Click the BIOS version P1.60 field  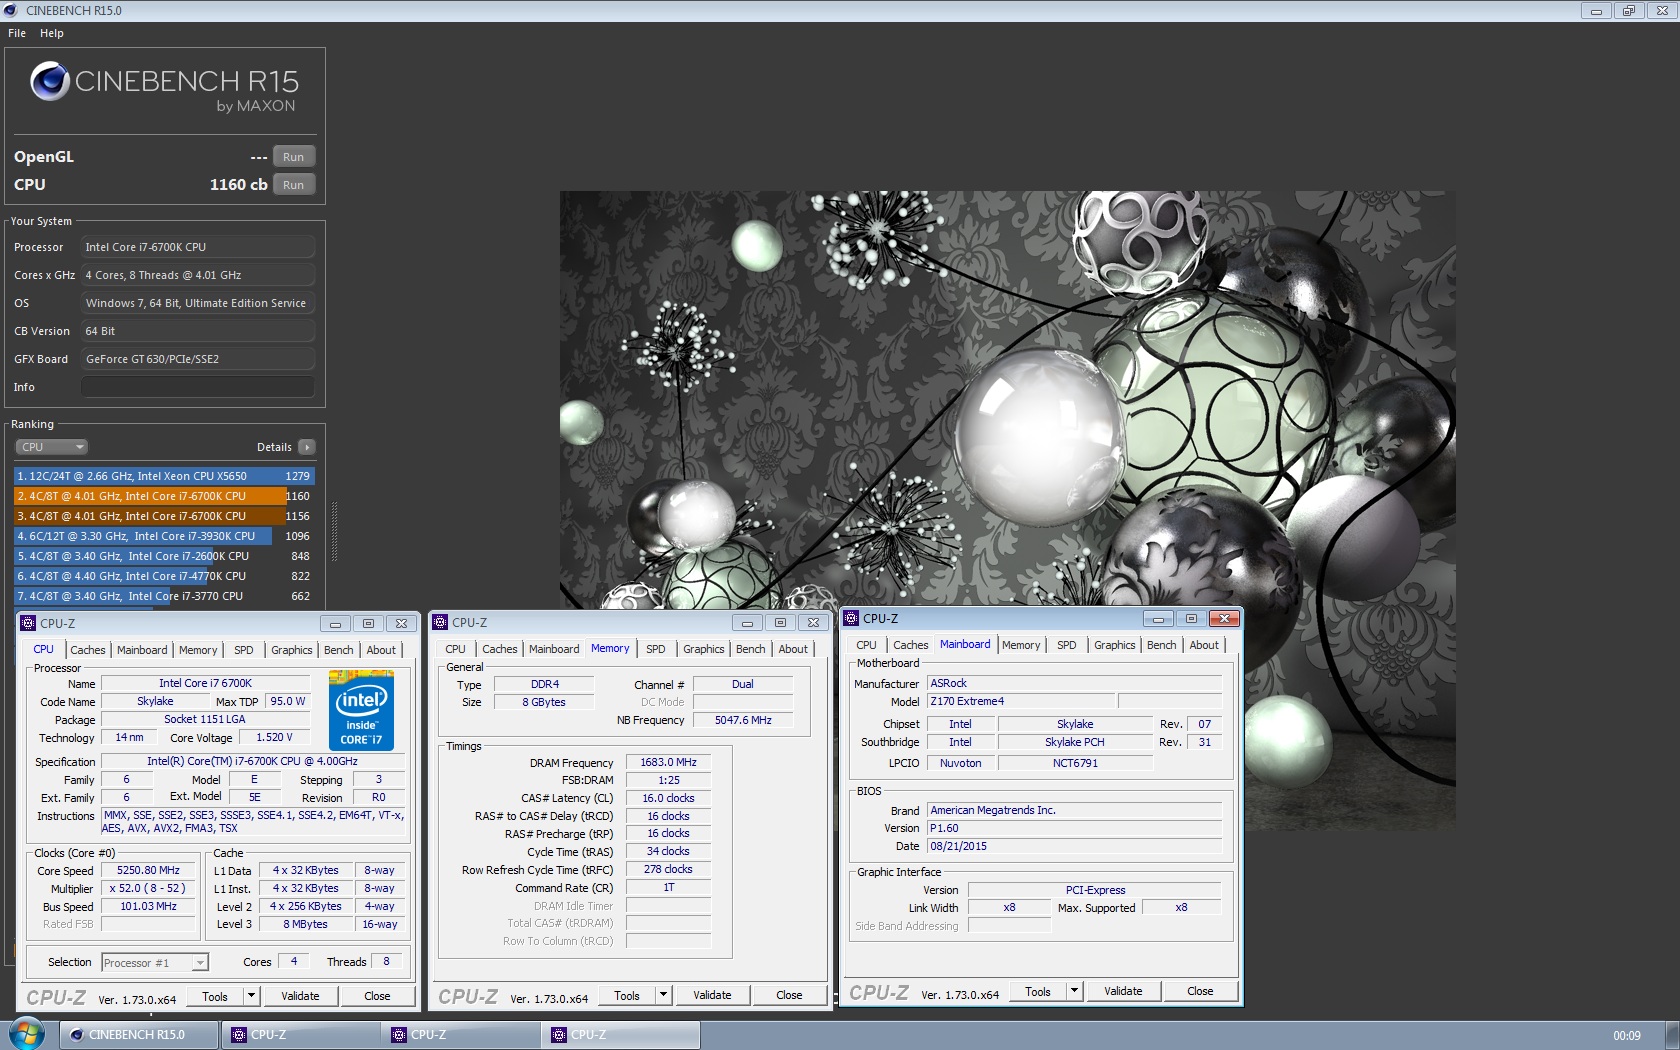pyautogui.click(x=1074, y=828)
